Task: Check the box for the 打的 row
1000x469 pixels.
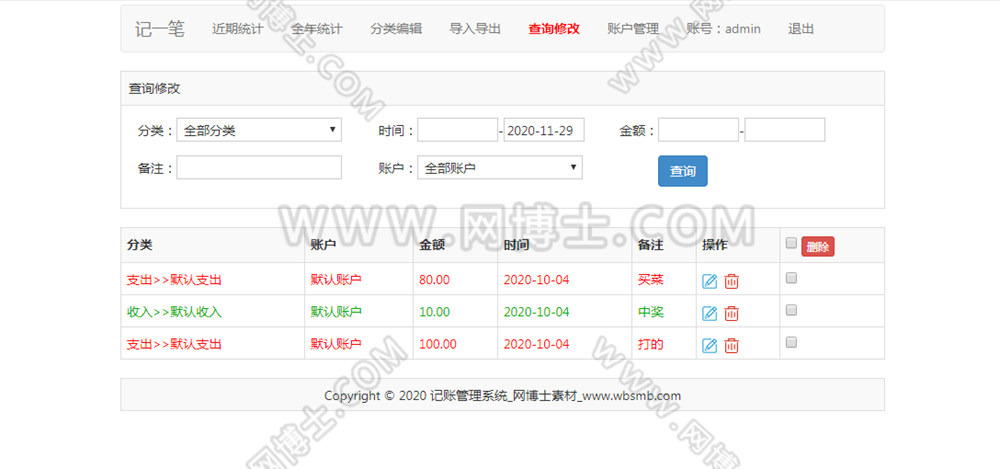Action: (x=791, y=342)
